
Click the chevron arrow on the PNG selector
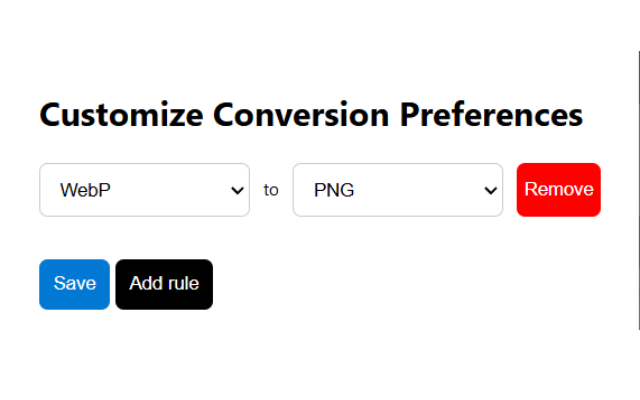pos(490,190)
